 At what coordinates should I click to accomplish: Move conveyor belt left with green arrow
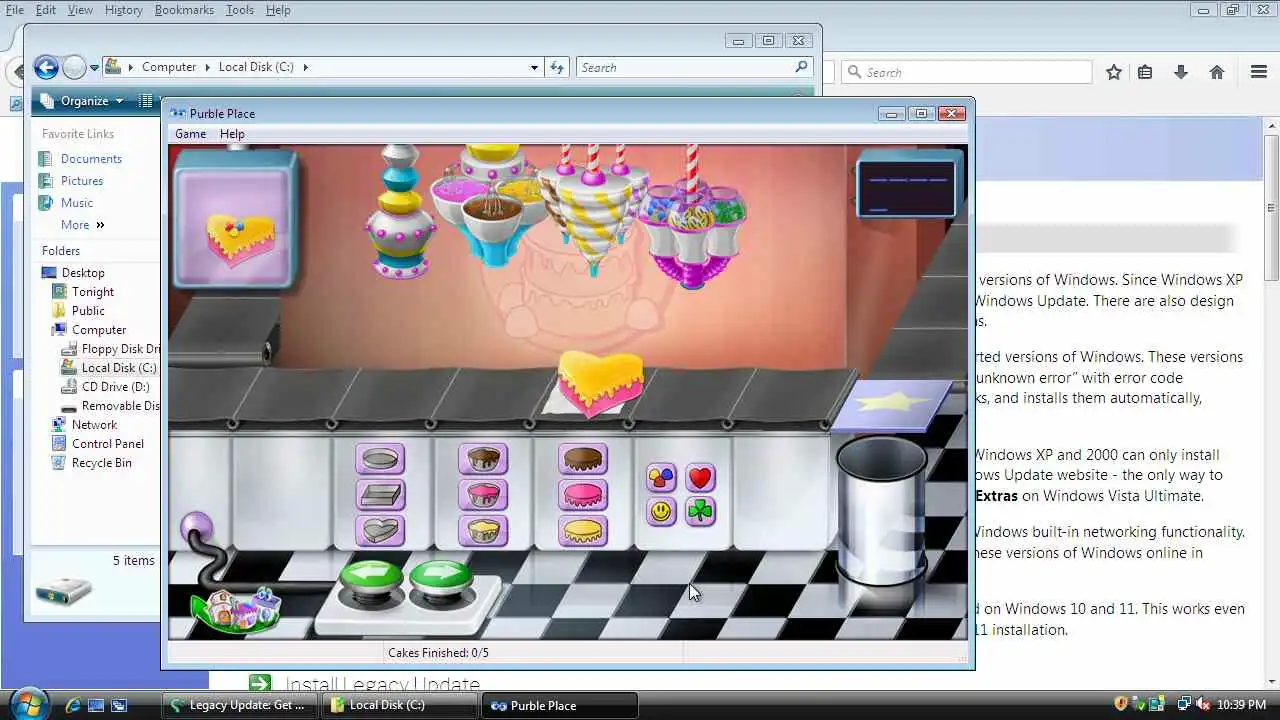pyautogui.click(x=371, y=580)
